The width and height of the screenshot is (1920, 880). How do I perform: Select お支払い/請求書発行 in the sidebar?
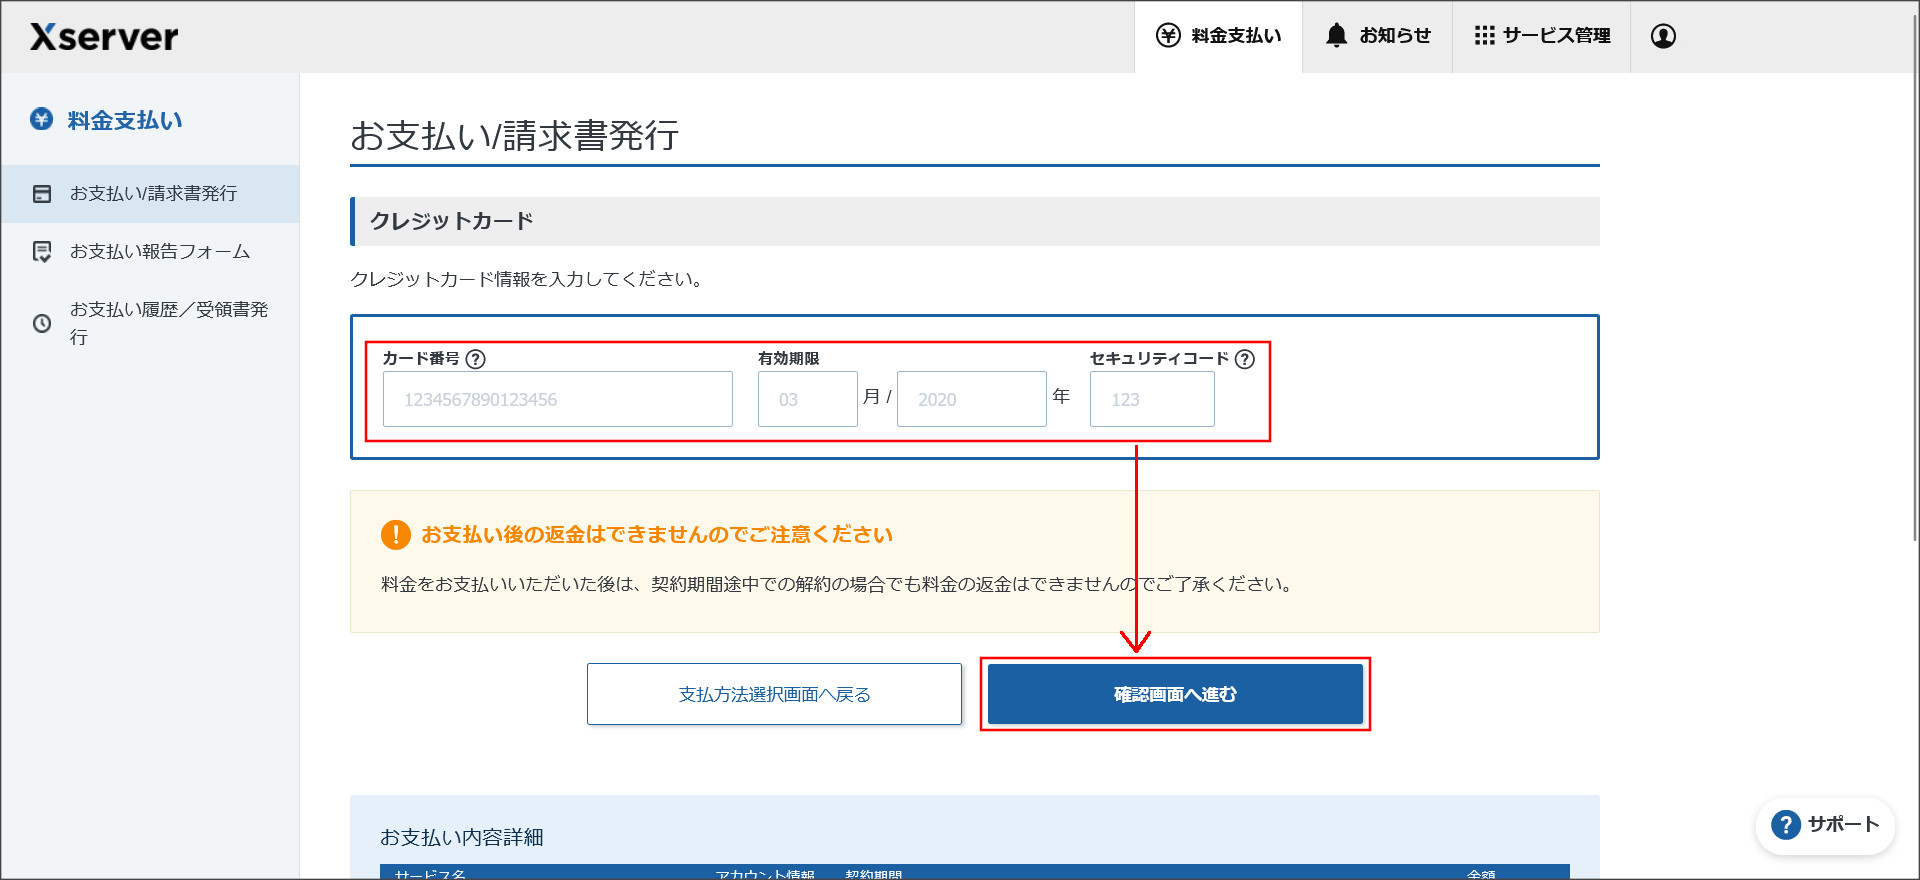150,194
